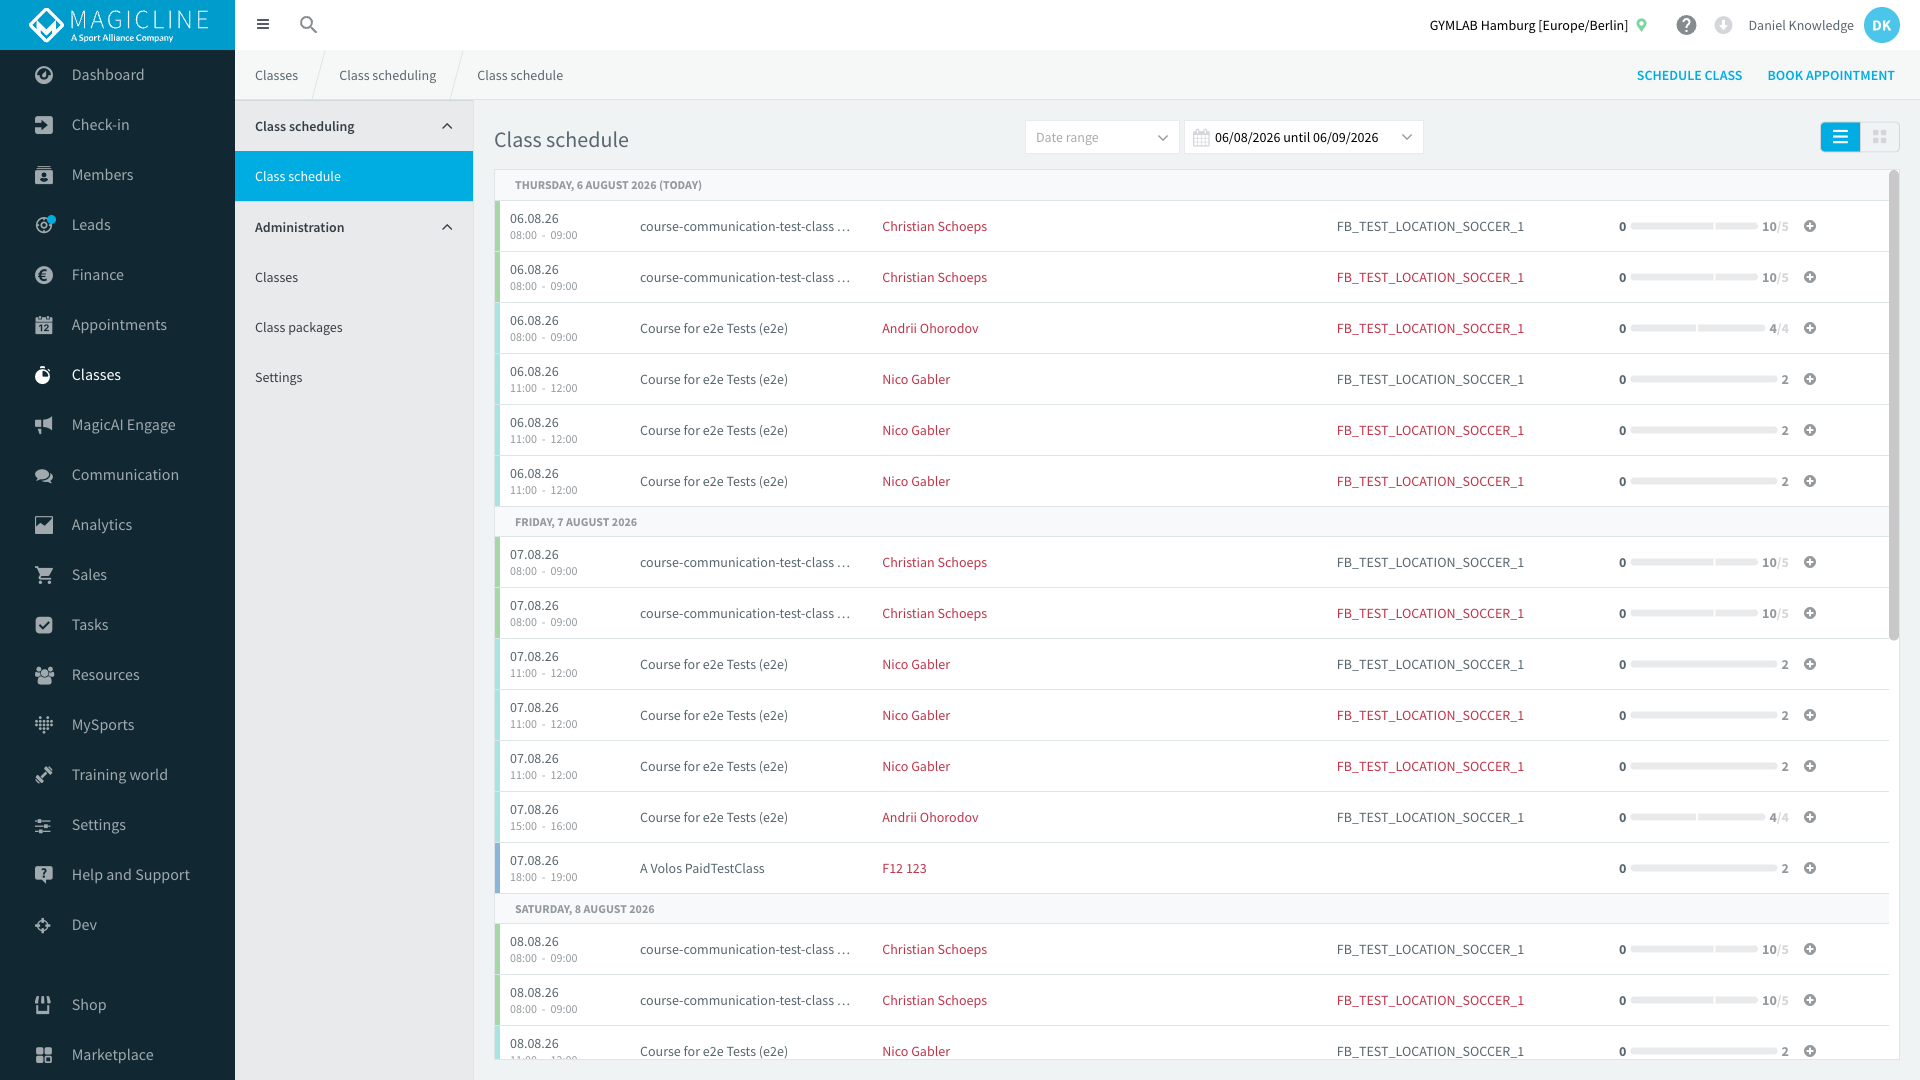Viewport: 1920px width, 1080px height.
Task: Open Dashboard in the sidebar
Action: (x=117, y=75)
